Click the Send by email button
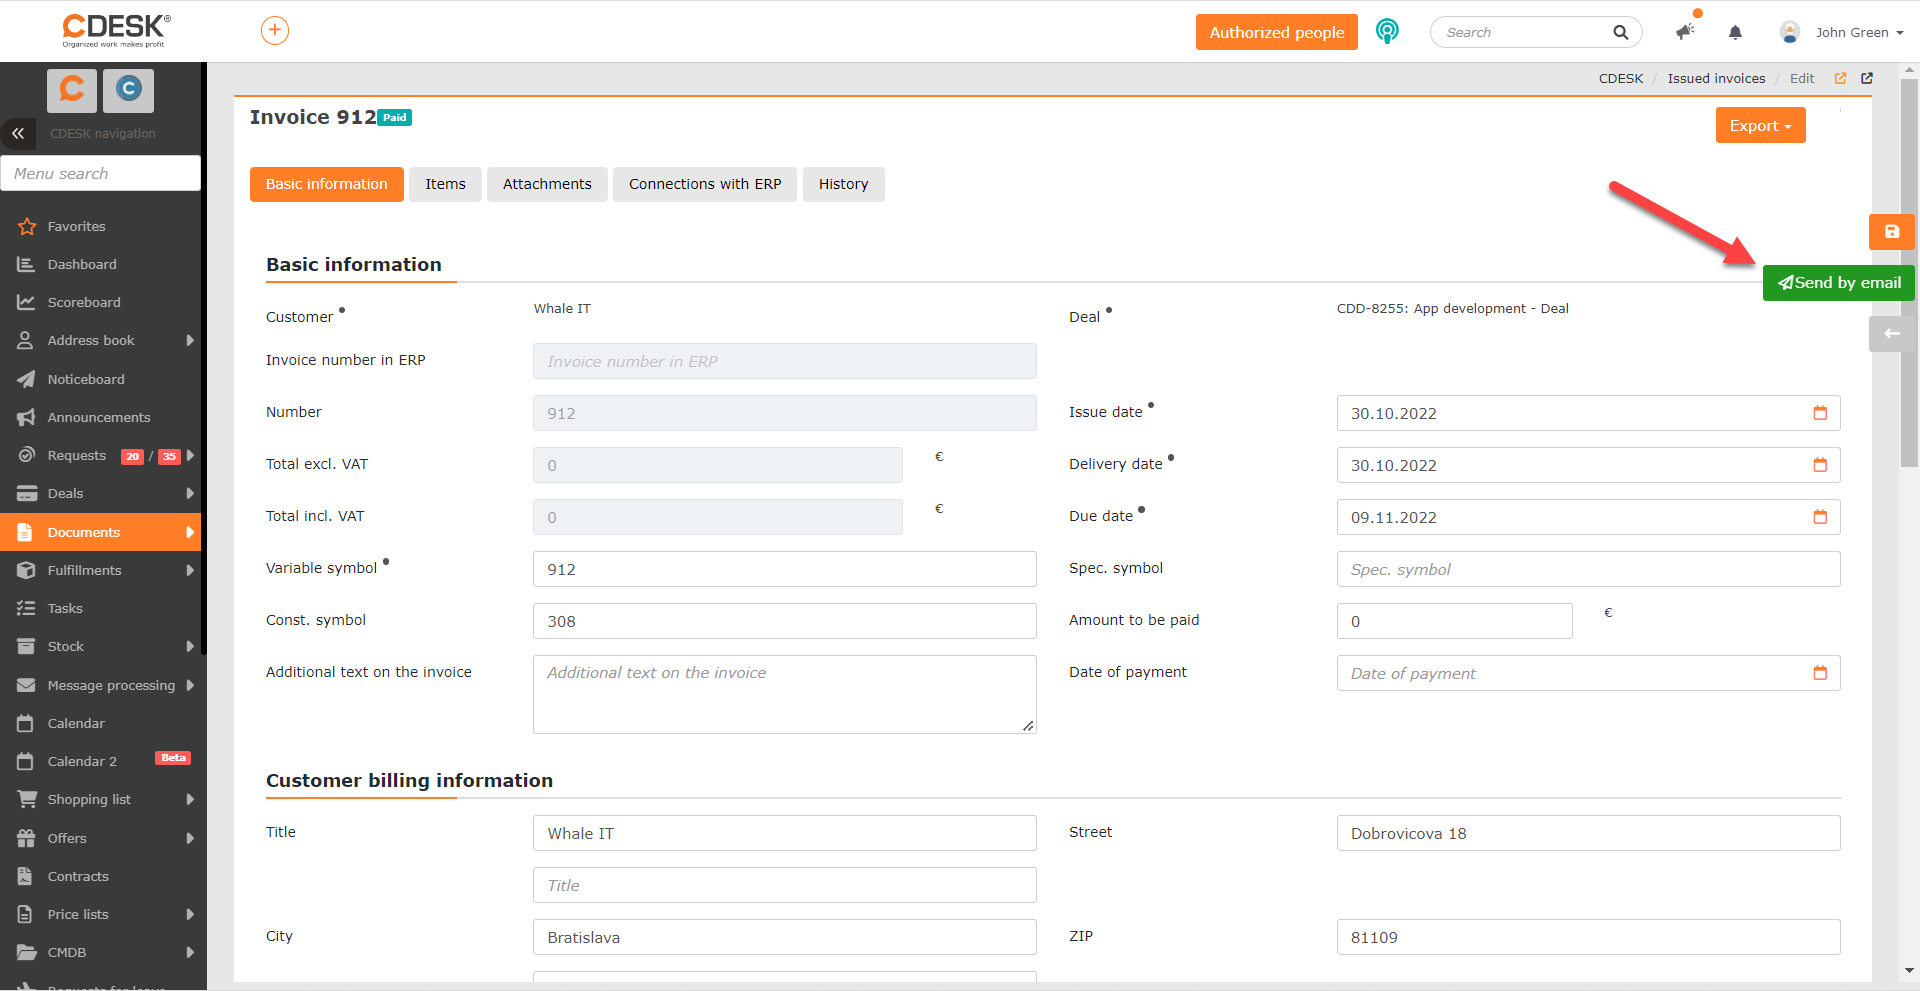The width and height of the screenshot is (1920, 991). (1839, 283)
